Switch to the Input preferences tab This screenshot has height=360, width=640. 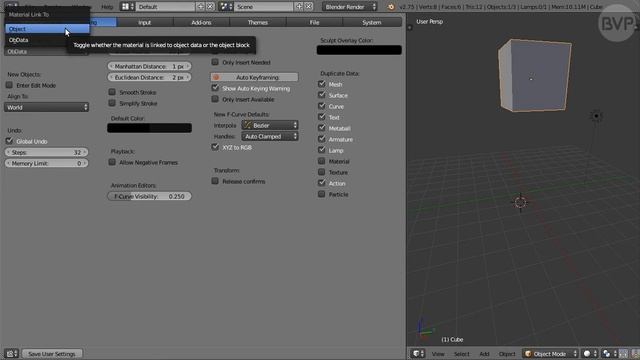click(x=144, y=22)
